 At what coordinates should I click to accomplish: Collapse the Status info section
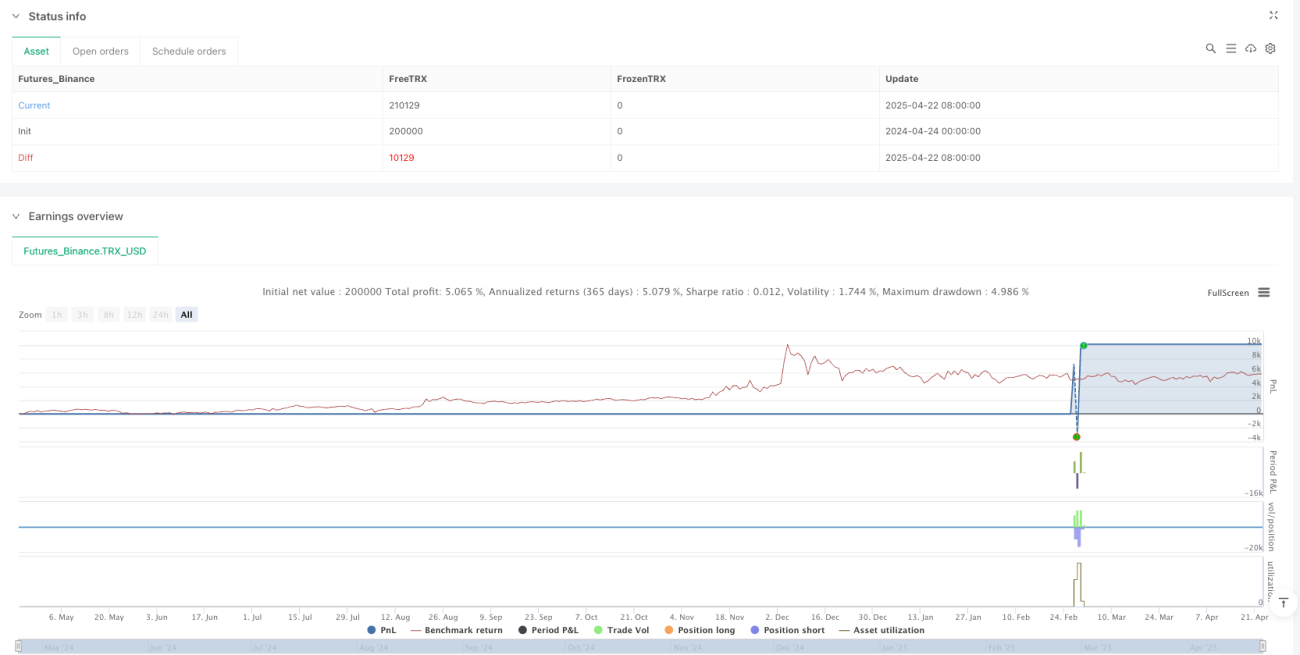point(15,16)
